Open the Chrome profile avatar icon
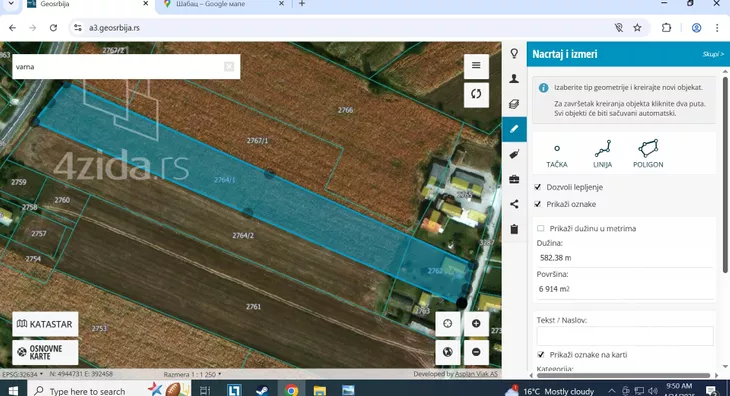 click(696, 28)
